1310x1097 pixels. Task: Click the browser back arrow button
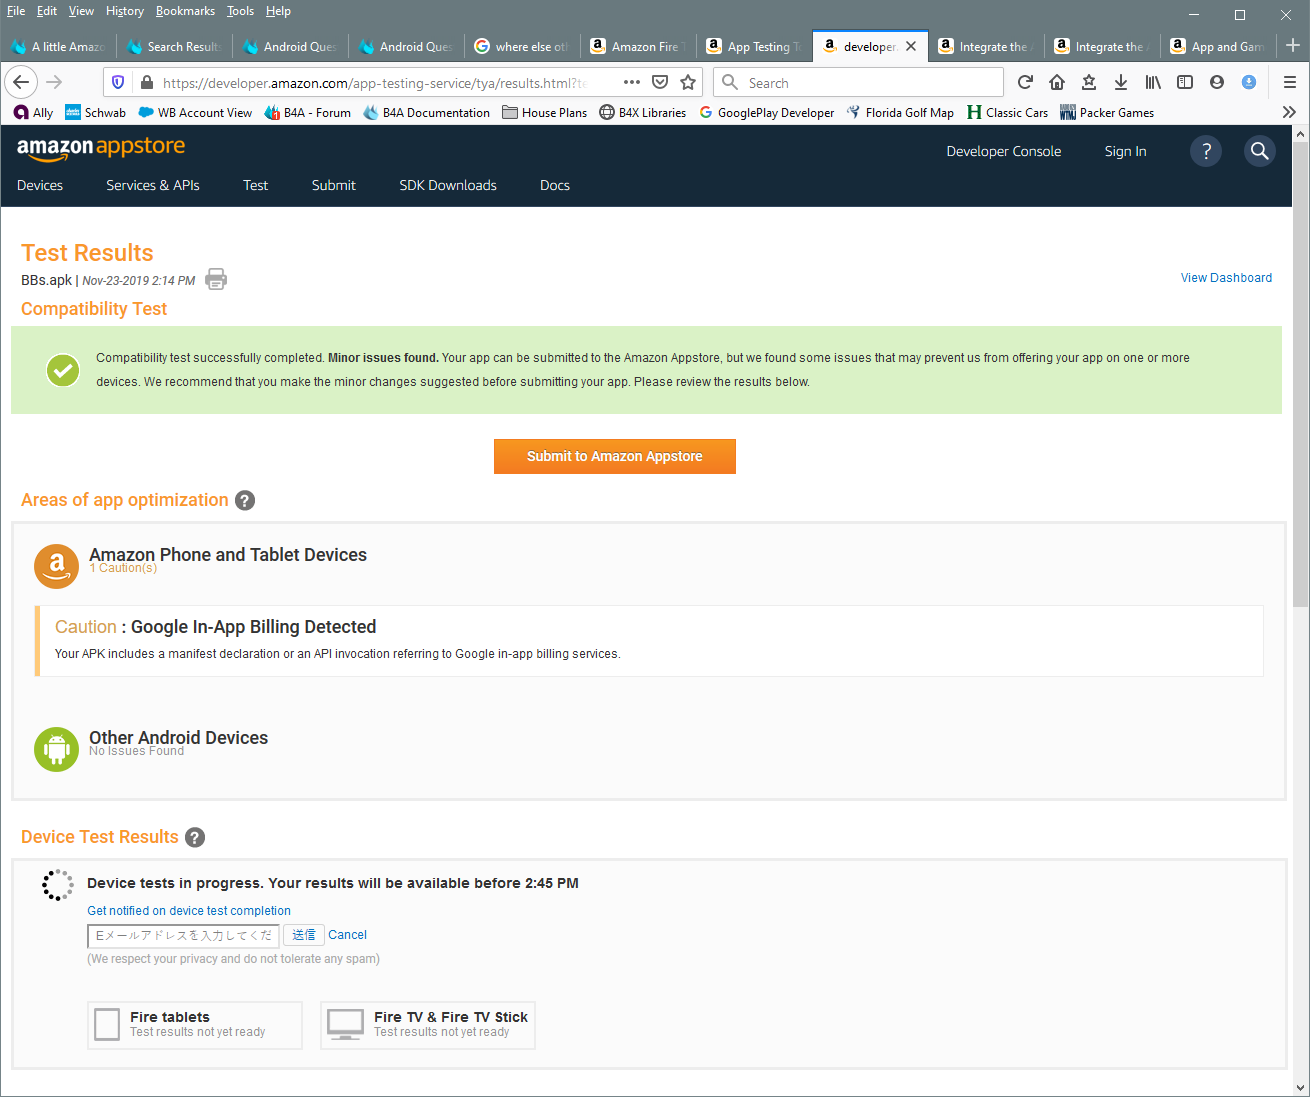(x=21, y=82)
